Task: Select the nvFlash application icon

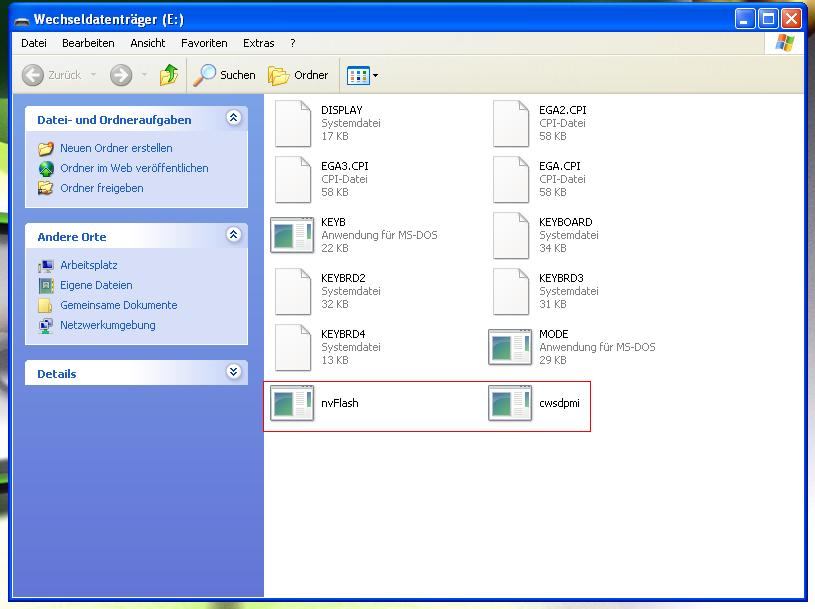Action: pyautogui.click(x=292, y=403)
